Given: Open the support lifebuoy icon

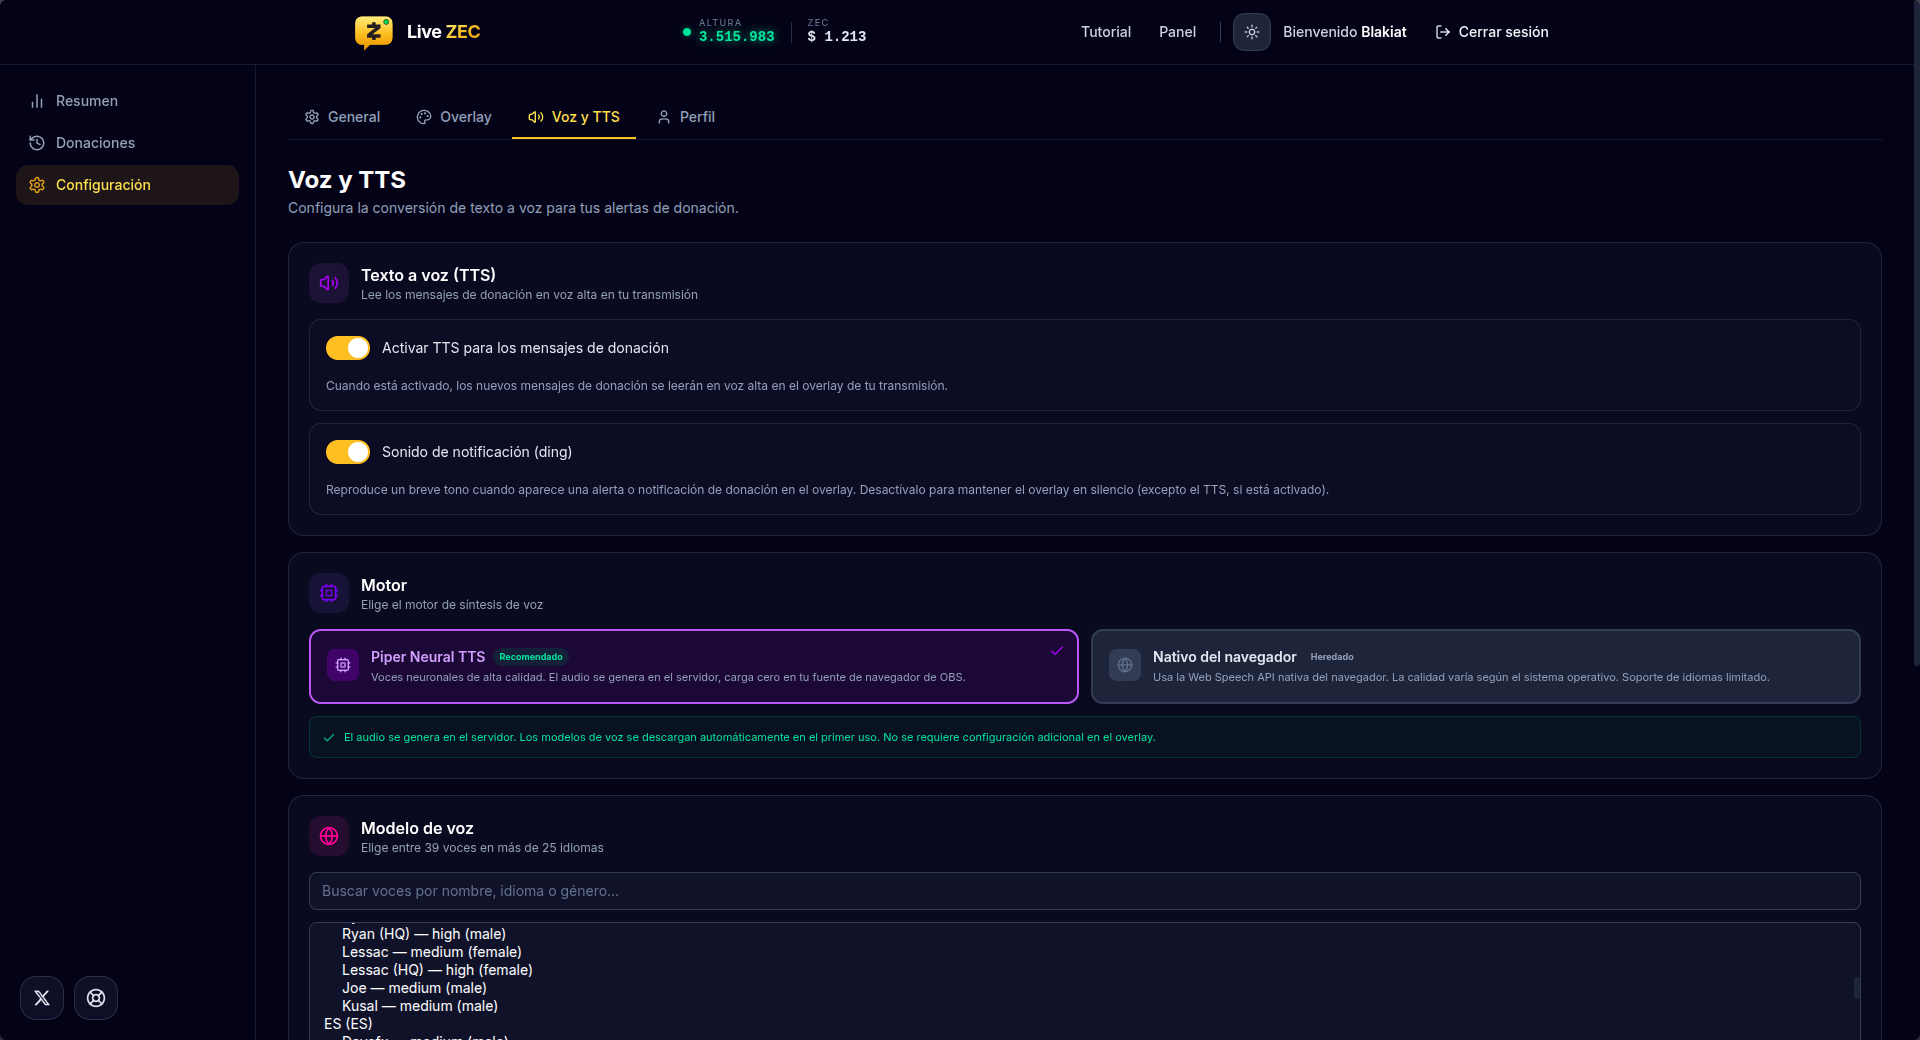Looking at the screenshot, I should (96, 998).
